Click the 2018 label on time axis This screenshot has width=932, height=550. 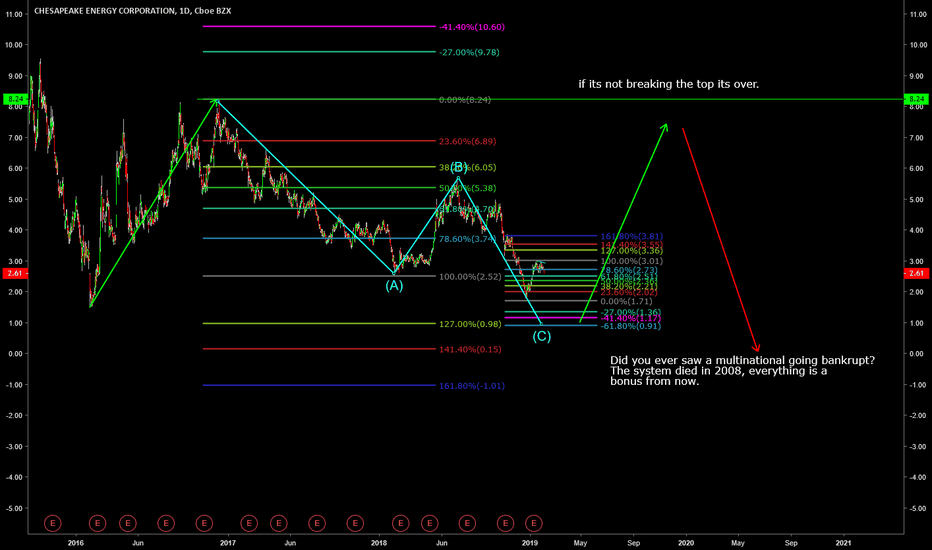click(x=379, y=543)
